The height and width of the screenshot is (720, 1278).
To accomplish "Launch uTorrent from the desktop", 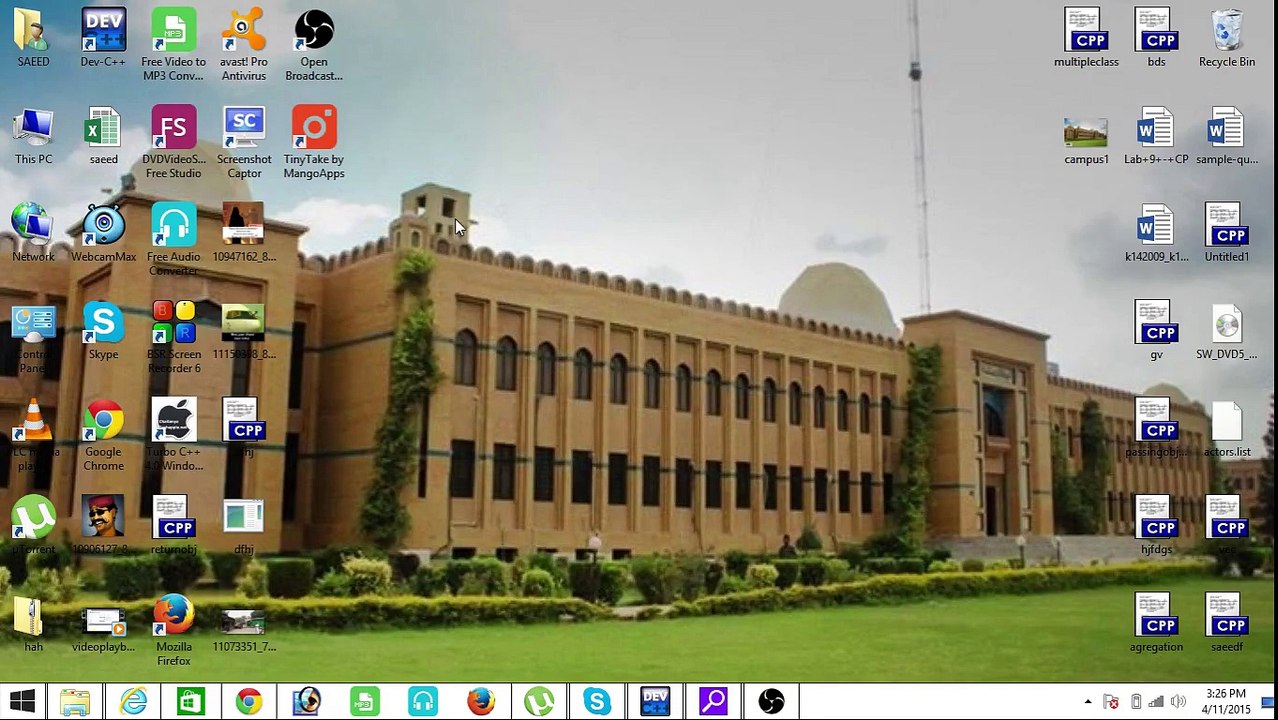I will 33,526.
